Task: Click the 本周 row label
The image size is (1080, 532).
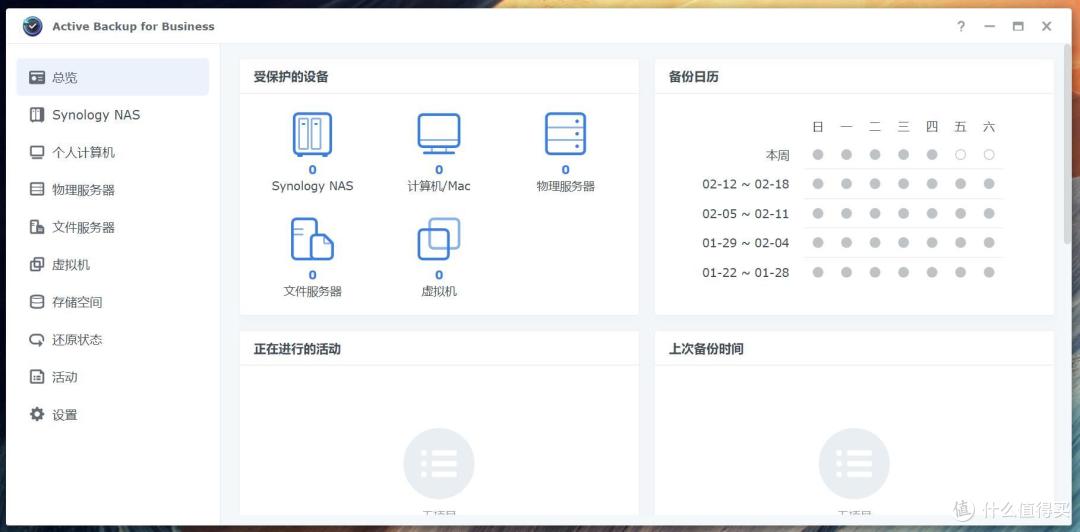Action: pyautogui.click(x=778, y=155)
